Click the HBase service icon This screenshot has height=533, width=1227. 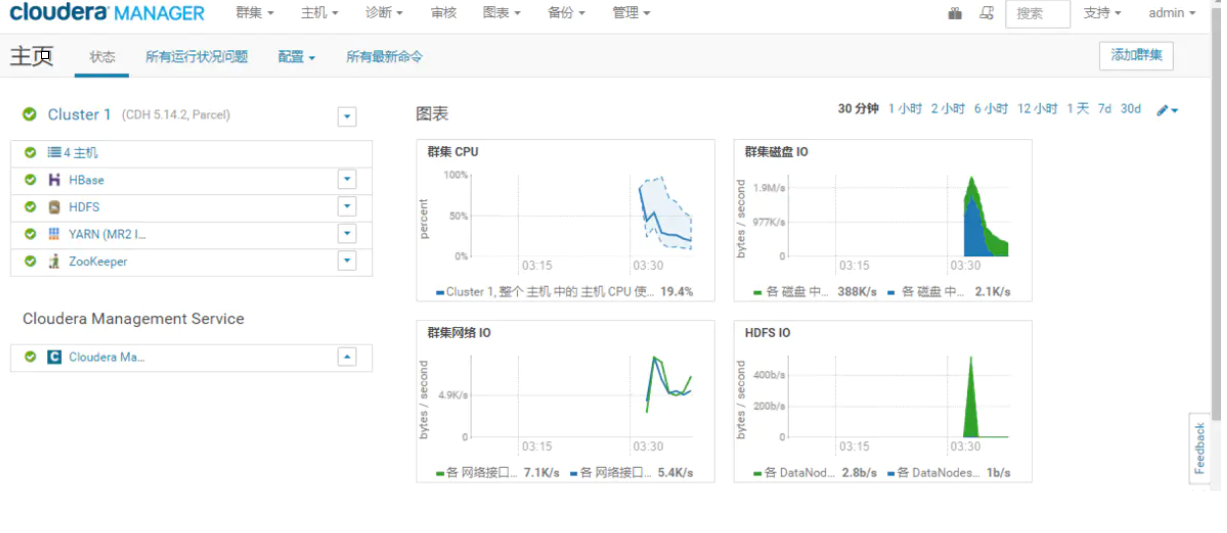pyautogui.click(x=55, y=180)
